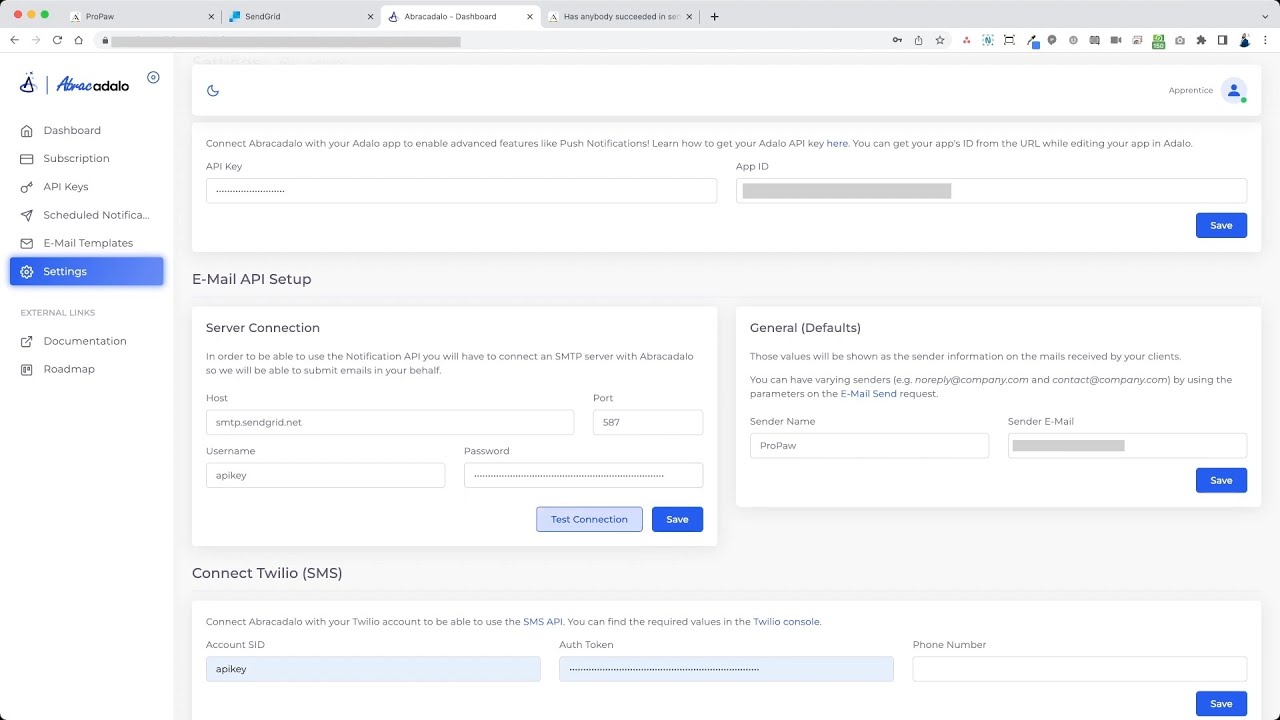Follow the 'here' Adalo API key link
This screenshot has height=720, width=1280.
coord(837,143)
